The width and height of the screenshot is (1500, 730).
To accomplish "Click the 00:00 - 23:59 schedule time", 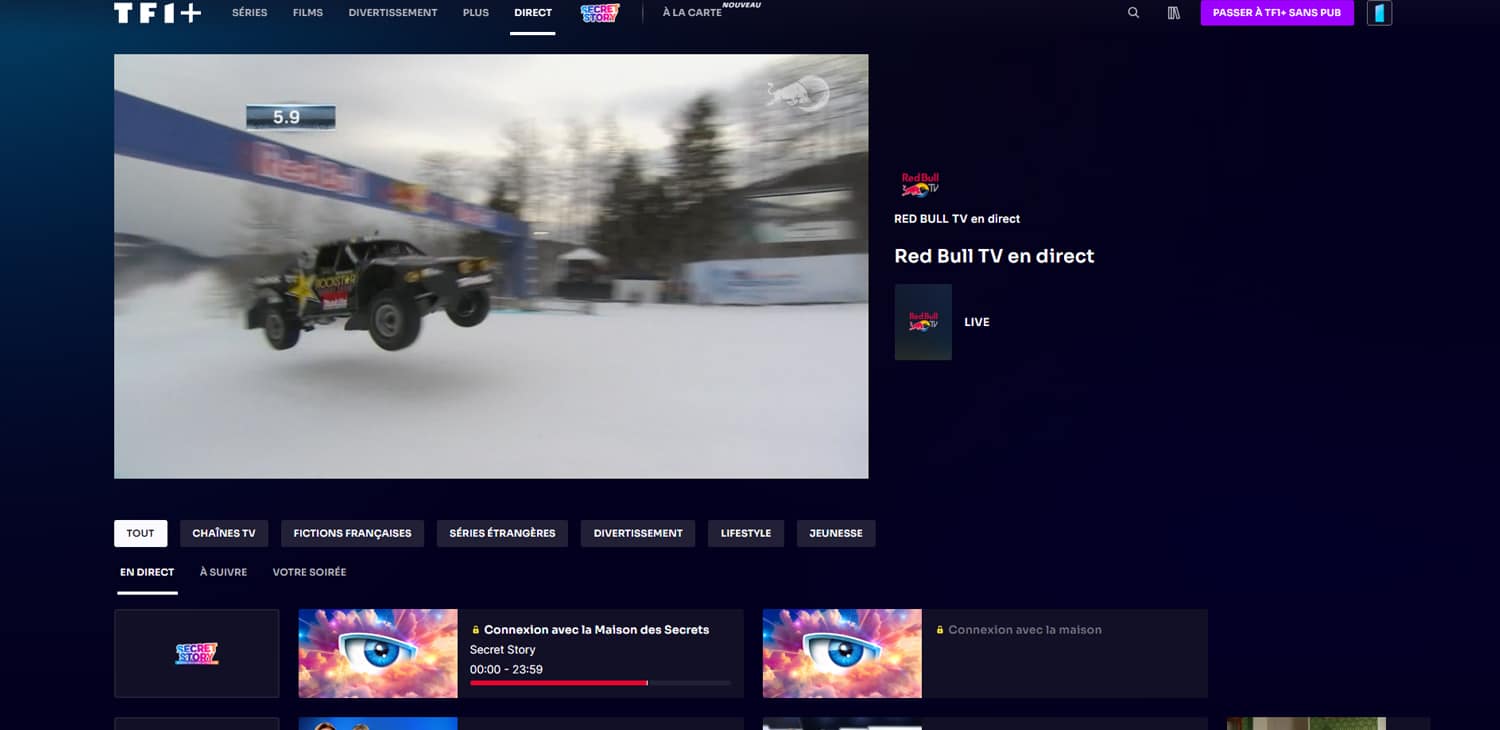I will coord(506,669).
